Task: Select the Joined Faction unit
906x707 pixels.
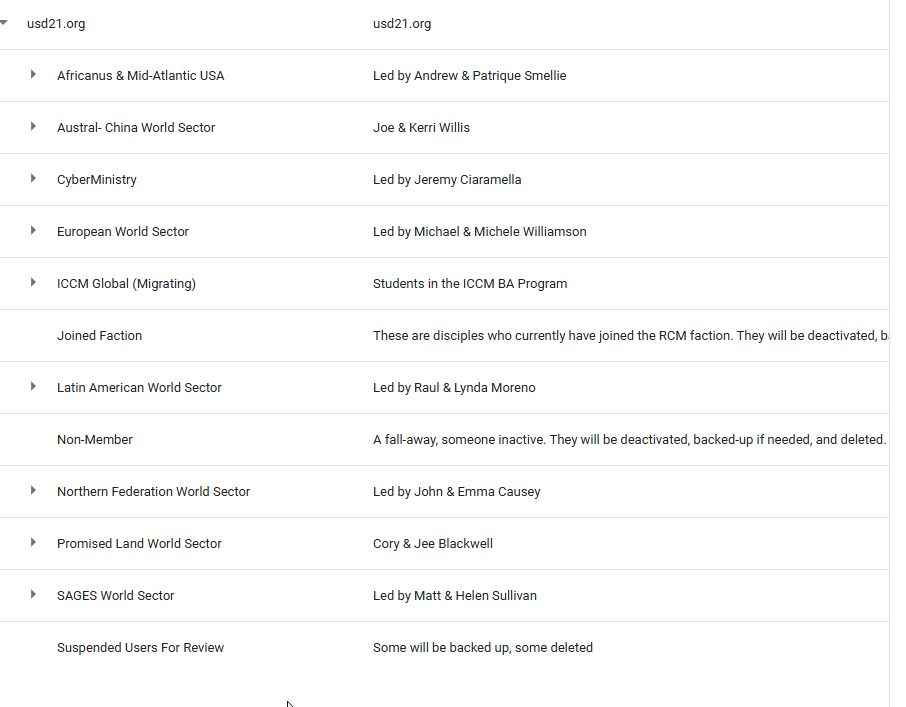Action: tap(99, 336)
